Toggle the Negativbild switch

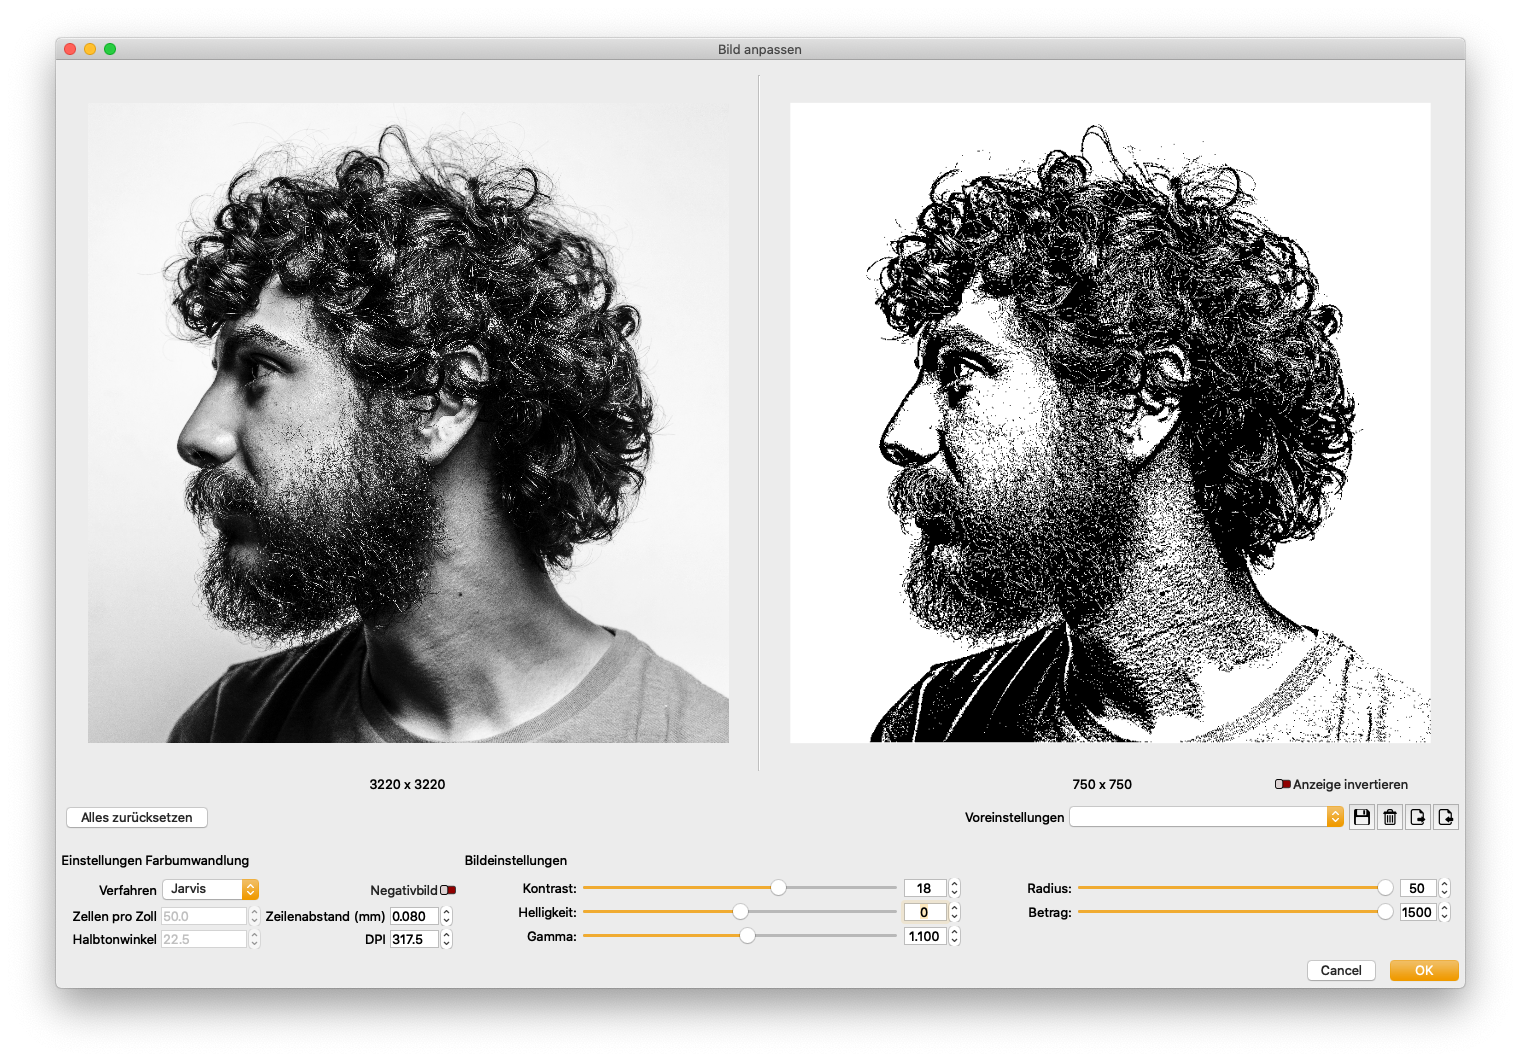[x=448, y=890]
